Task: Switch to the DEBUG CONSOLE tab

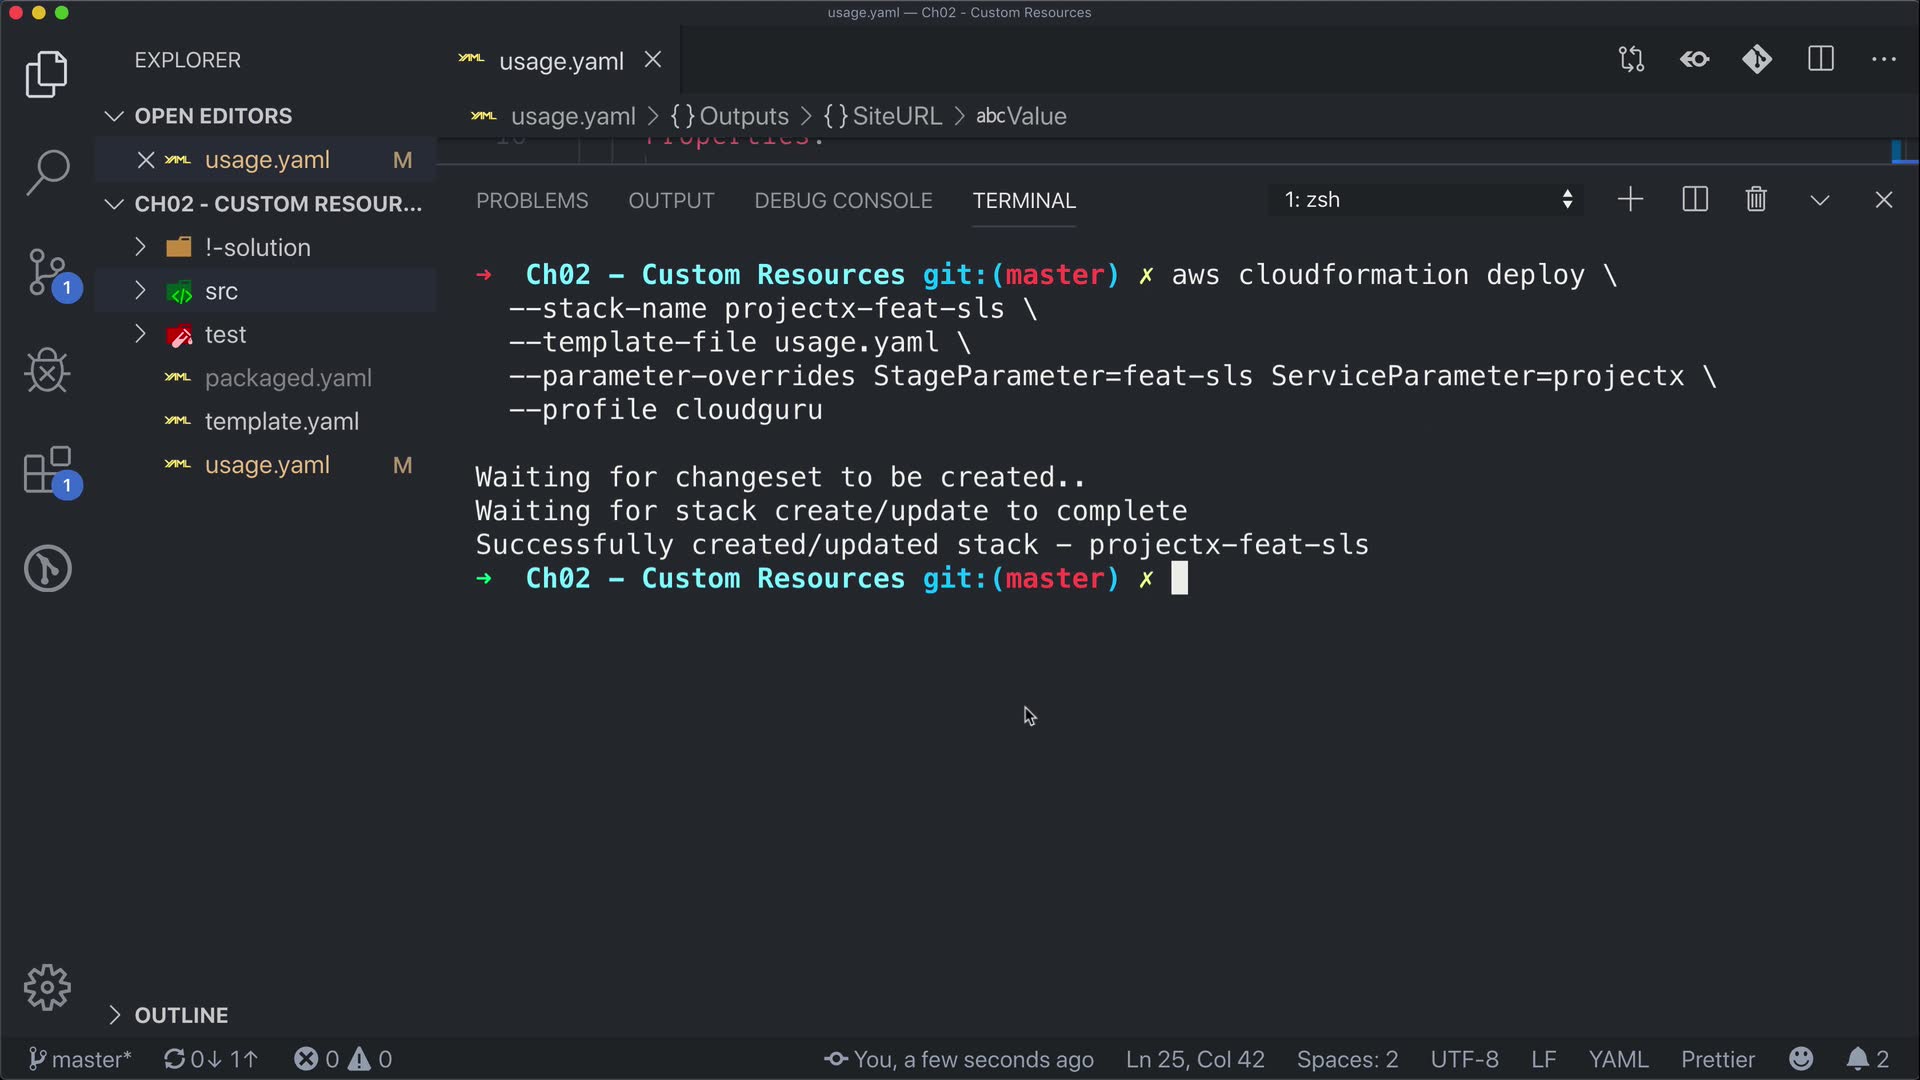Action: (843, 201)
